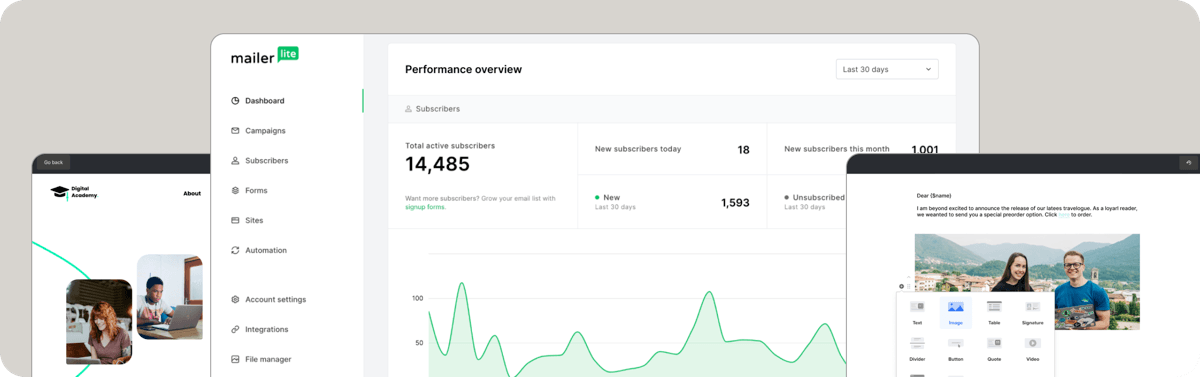Insert a Signature block in the editor
1200x377 pixels.
tap(1033, 314)
